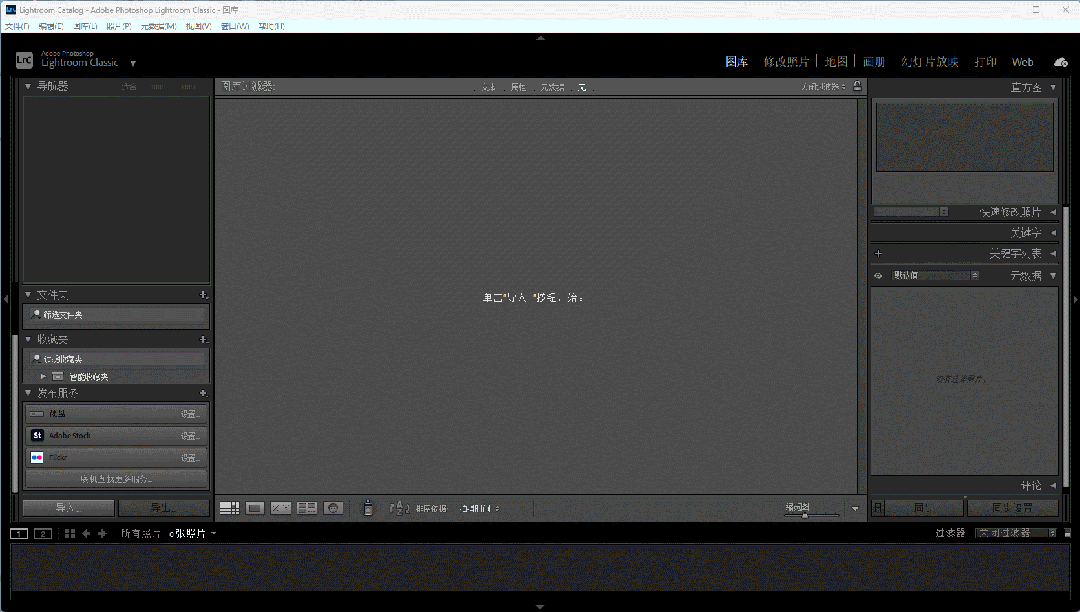
Task: Go back using filmstrip left arrow
Action: click(x=86, y=534)
